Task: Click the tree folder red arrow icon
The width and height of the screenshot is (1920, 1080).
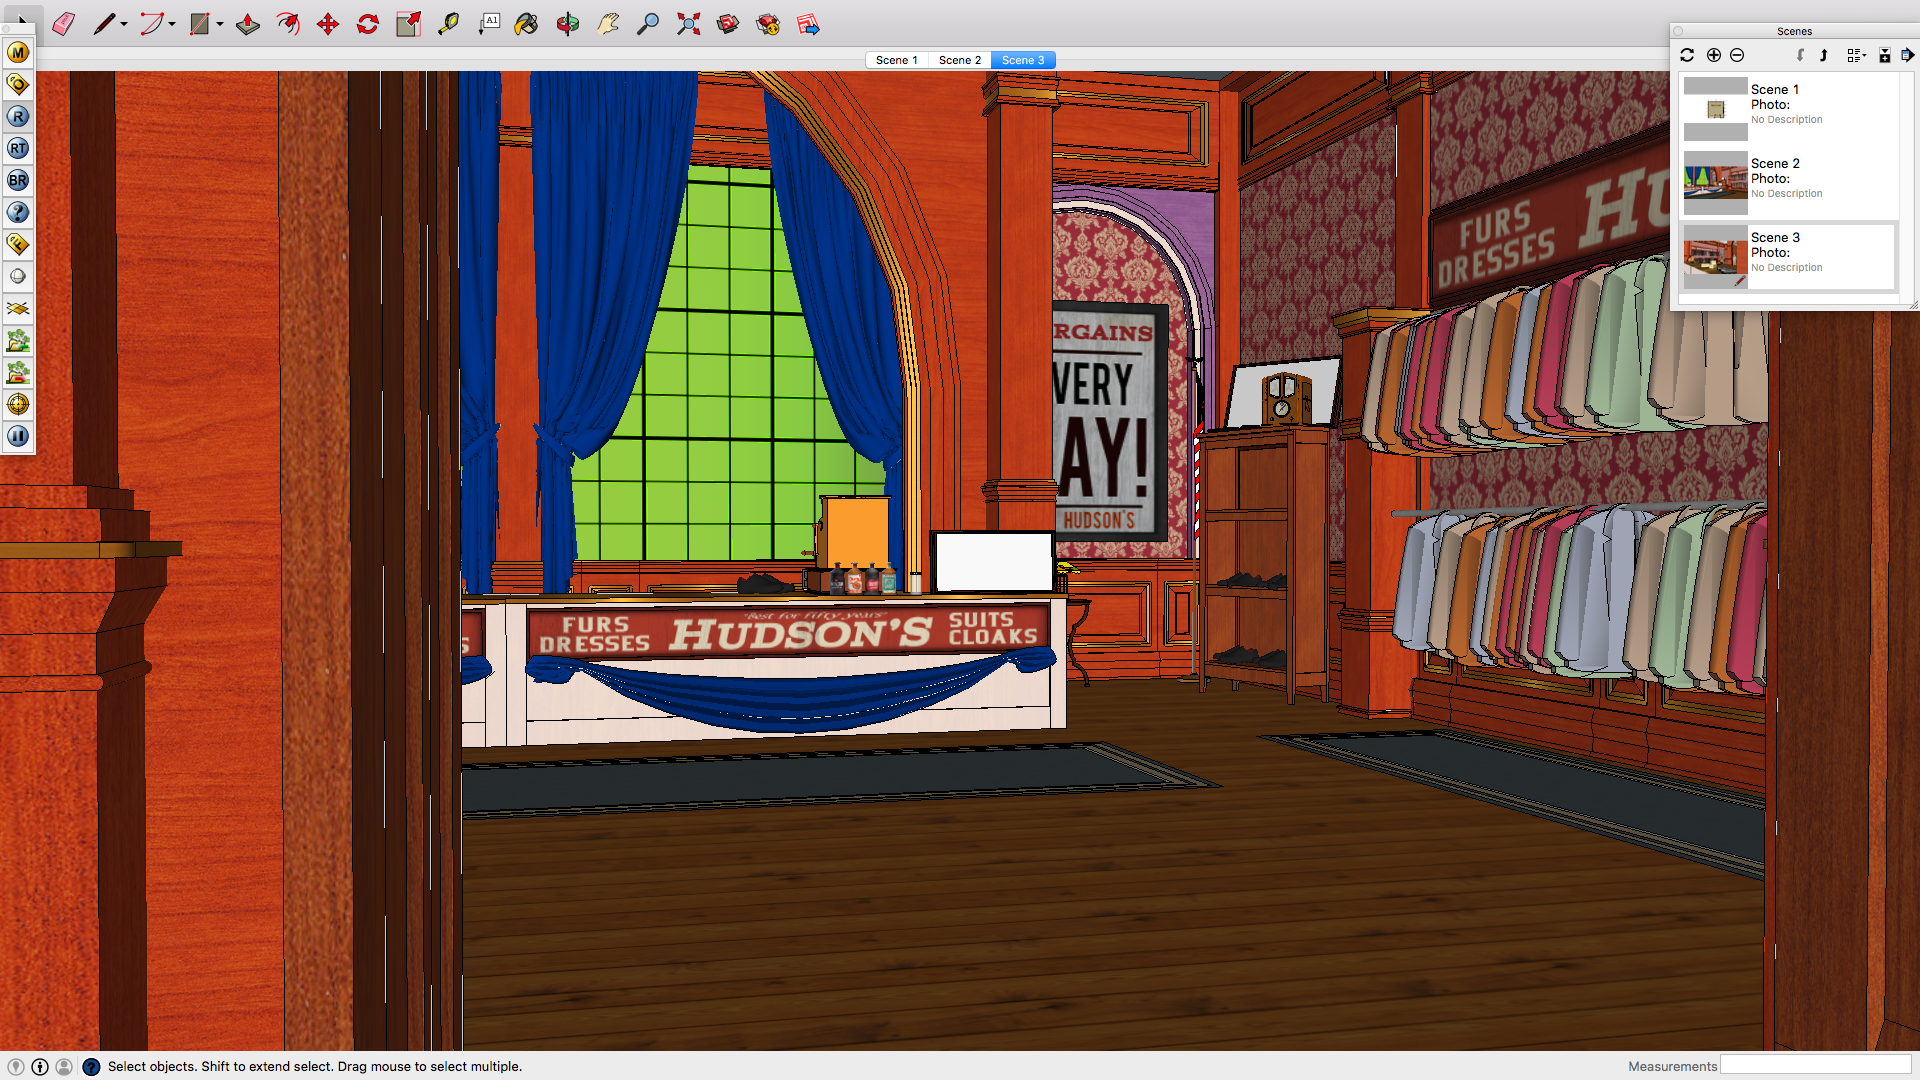Action: click(18, 372)
